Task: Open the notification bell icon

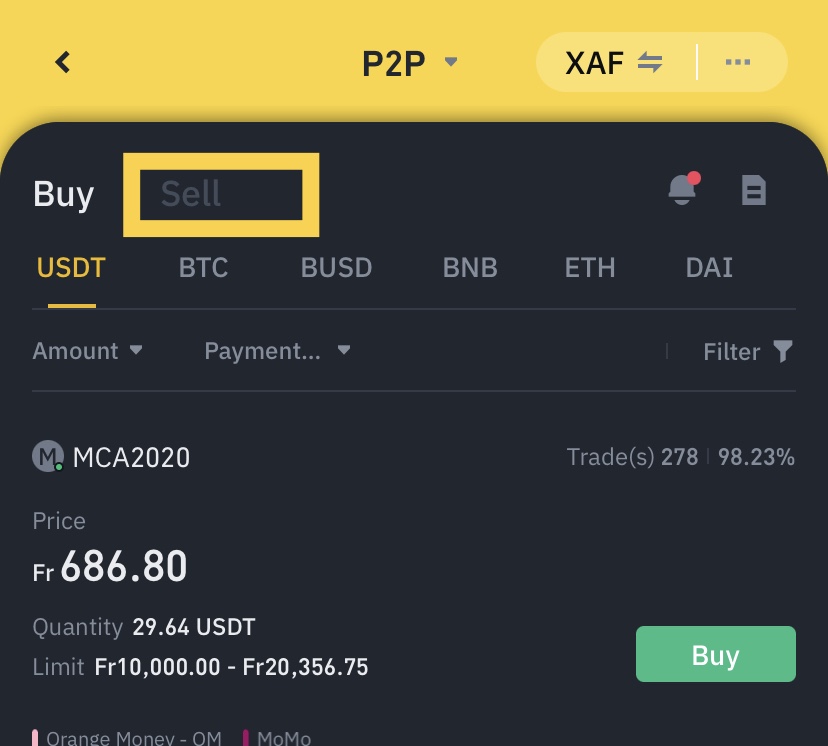Action: click(683, 188)
